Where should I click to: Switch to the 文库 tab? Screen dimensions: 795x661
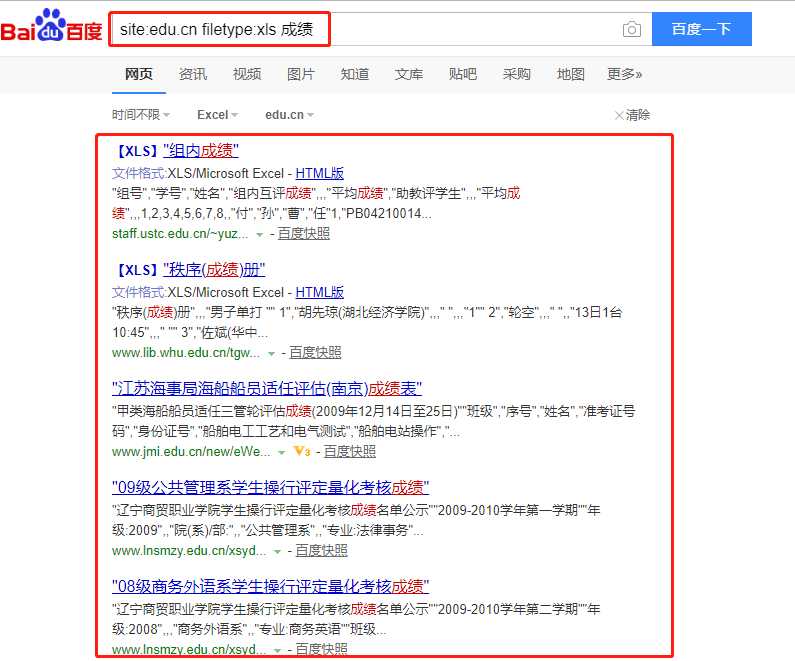[x=409, y=75]
